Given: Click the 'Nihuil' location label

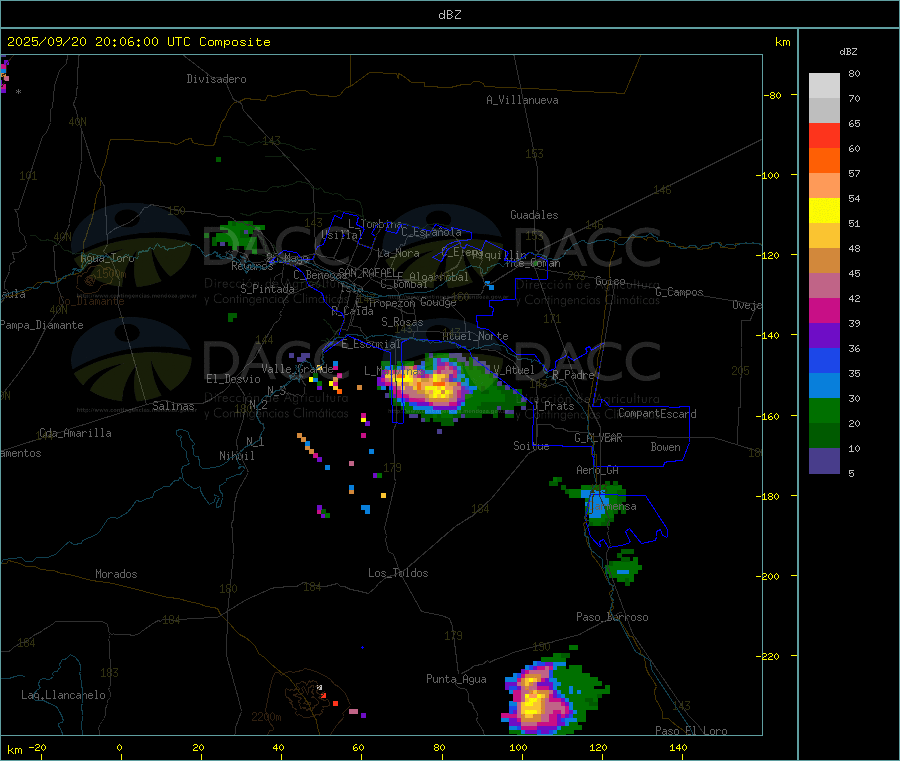Looking at the screenshot, I should click(x=236, y=456).
